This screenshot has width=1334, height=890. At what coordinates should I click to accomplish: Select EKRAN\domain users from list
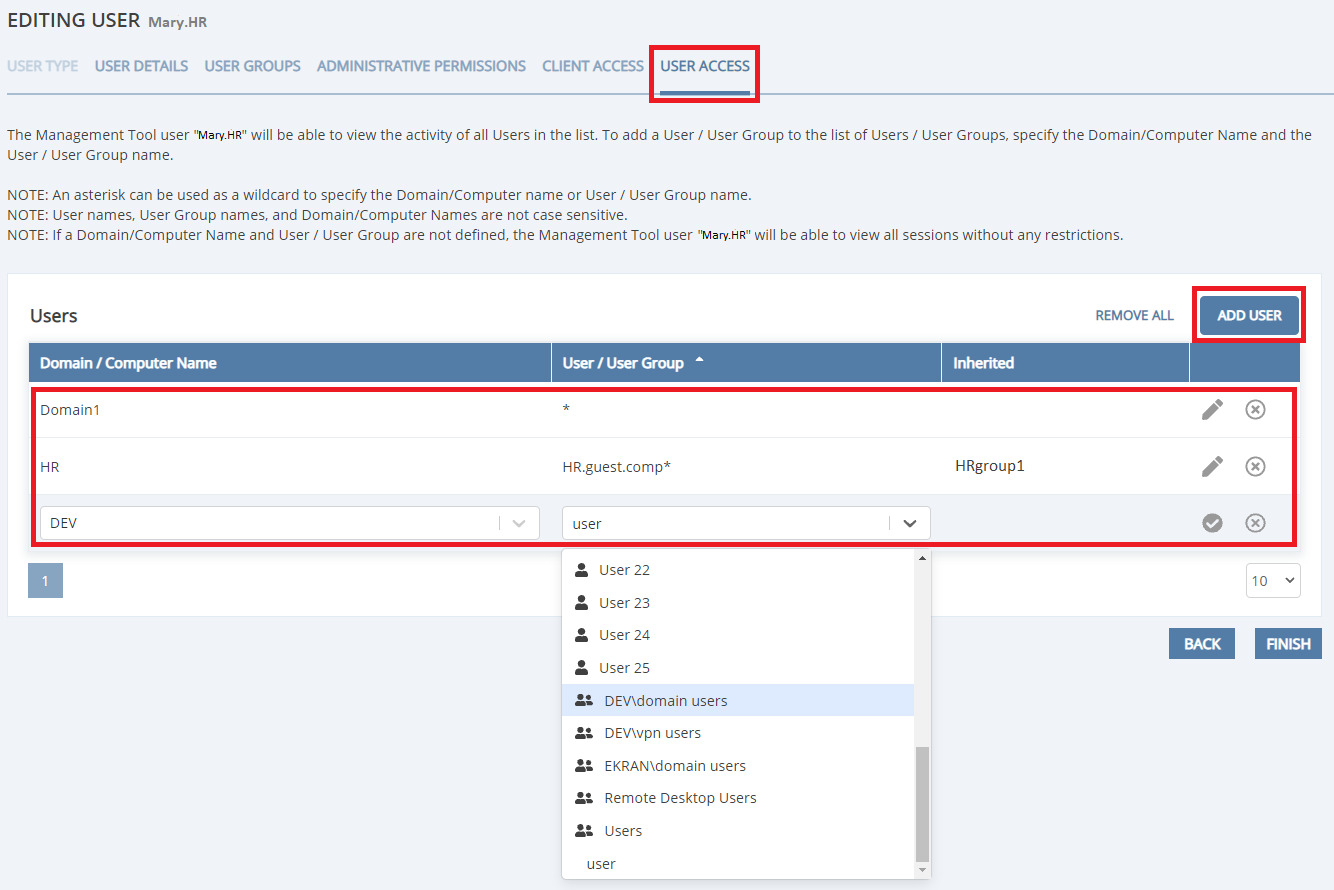click(675, 766)
